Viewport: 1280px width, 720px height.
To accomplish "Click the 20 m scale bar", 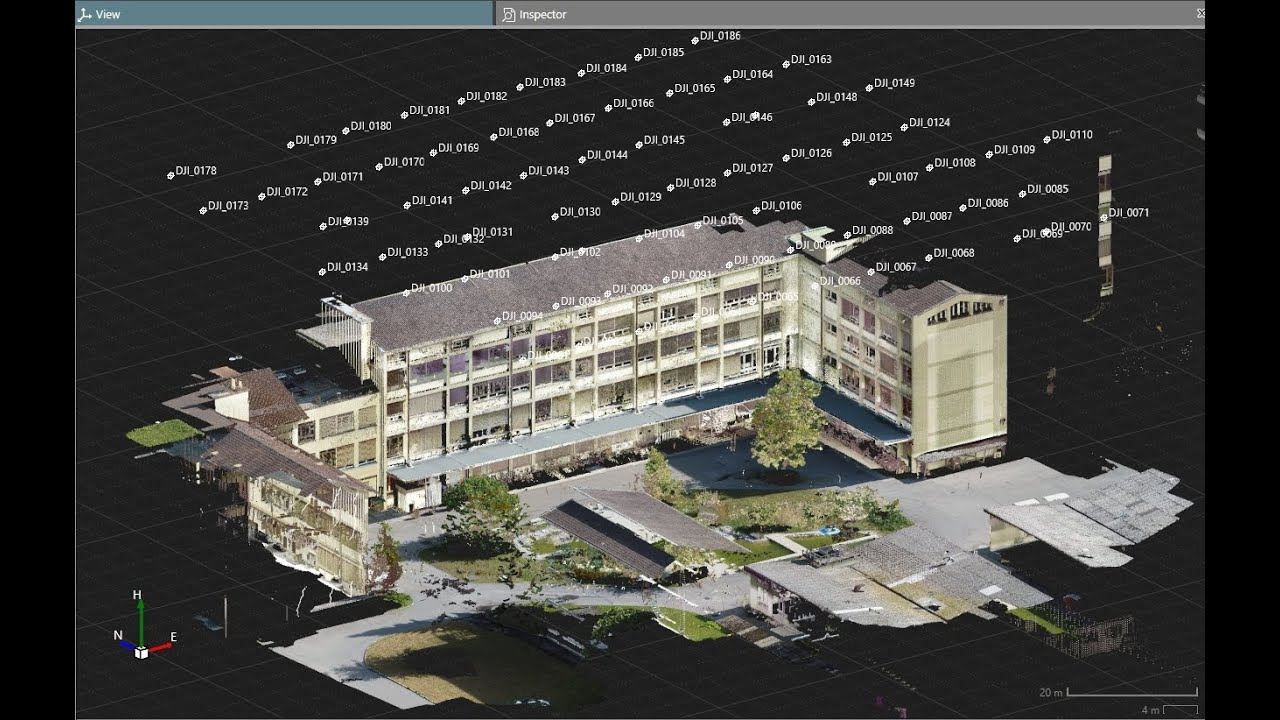I will (1131, 692).
